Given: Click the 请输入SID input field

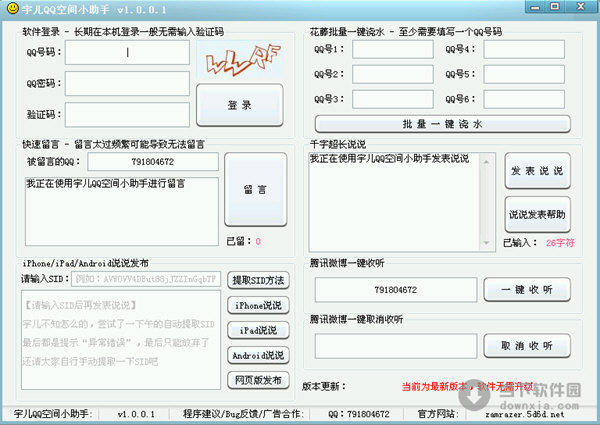Looking at the screenshot, I should 146,279.
